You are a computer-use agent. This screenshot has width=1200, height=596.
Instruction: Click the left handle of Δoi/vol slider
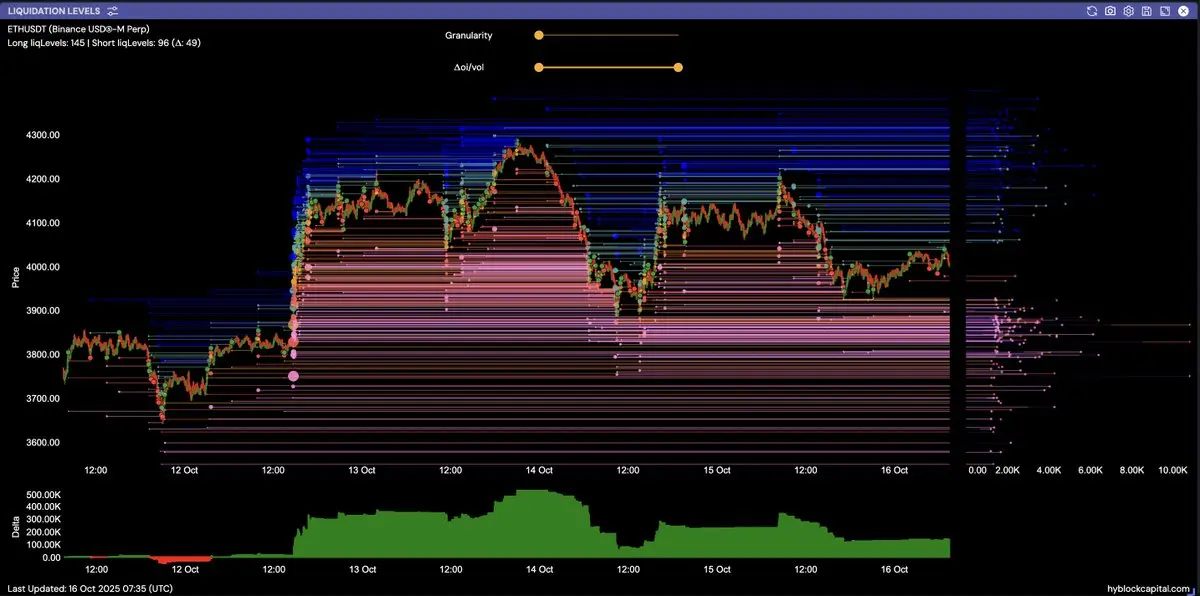point(539,68)
